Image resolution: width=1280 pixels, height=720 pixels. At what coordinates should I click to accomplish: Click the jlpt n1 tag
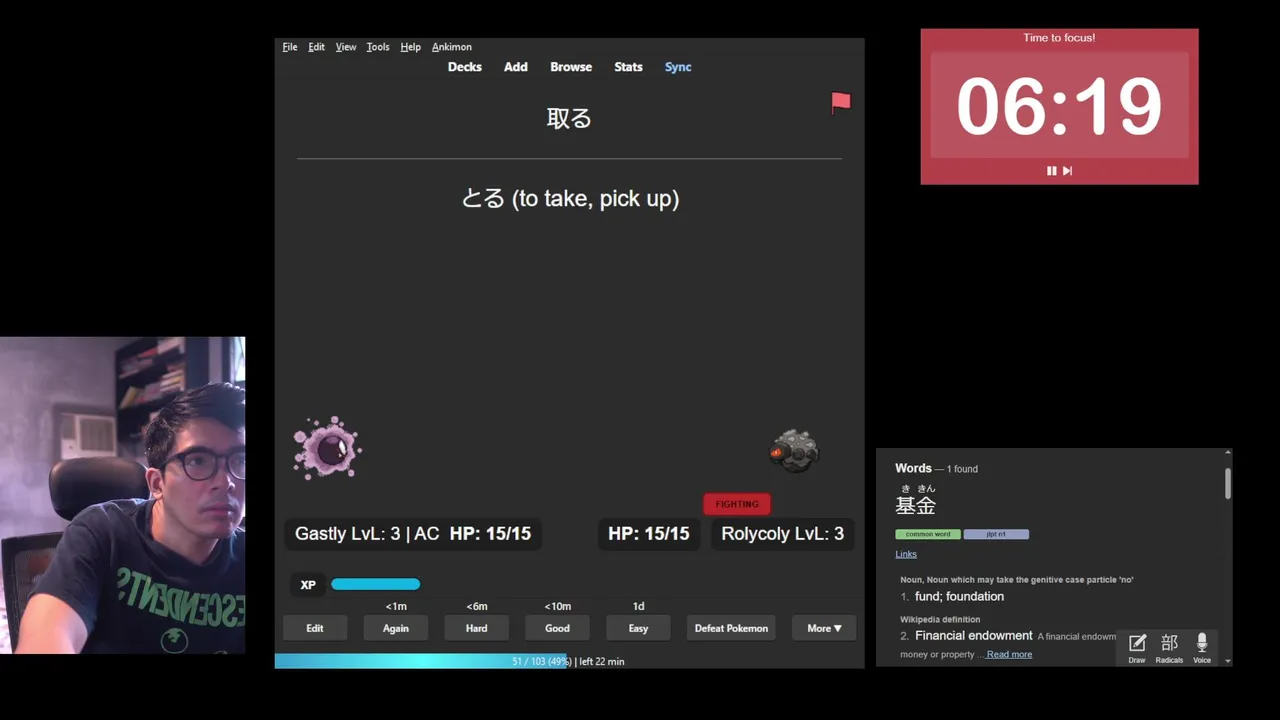tap(996, 534)
